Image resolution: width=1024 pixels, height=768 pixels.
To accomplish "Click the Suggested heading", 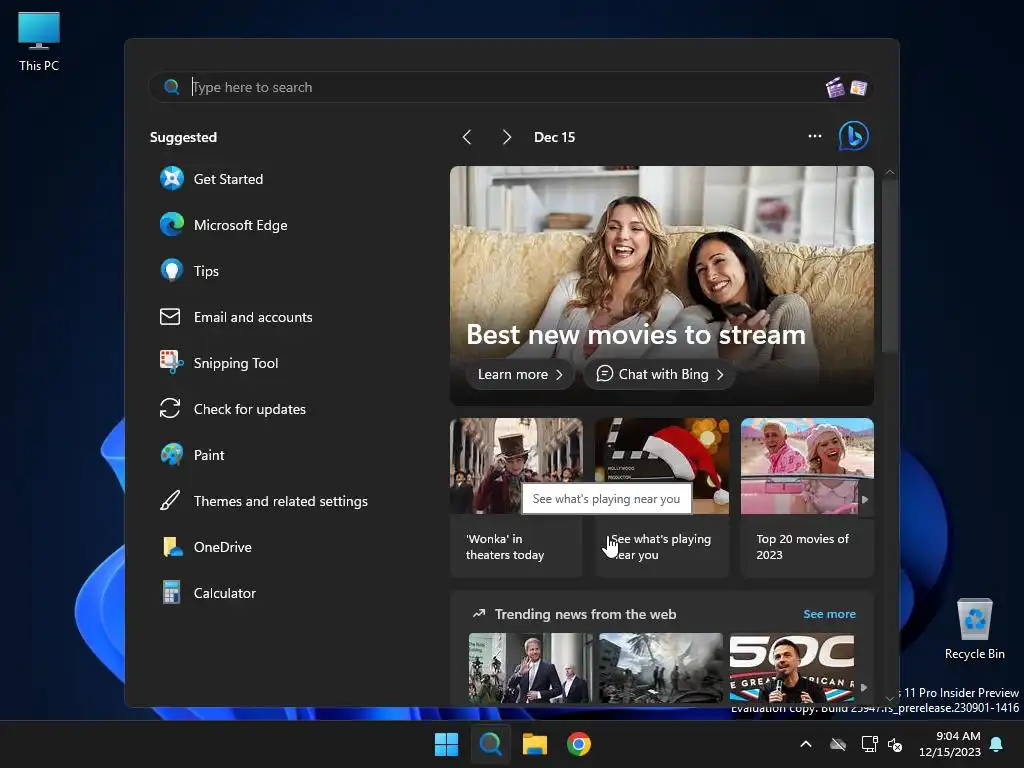I will (x=184, y=137).
